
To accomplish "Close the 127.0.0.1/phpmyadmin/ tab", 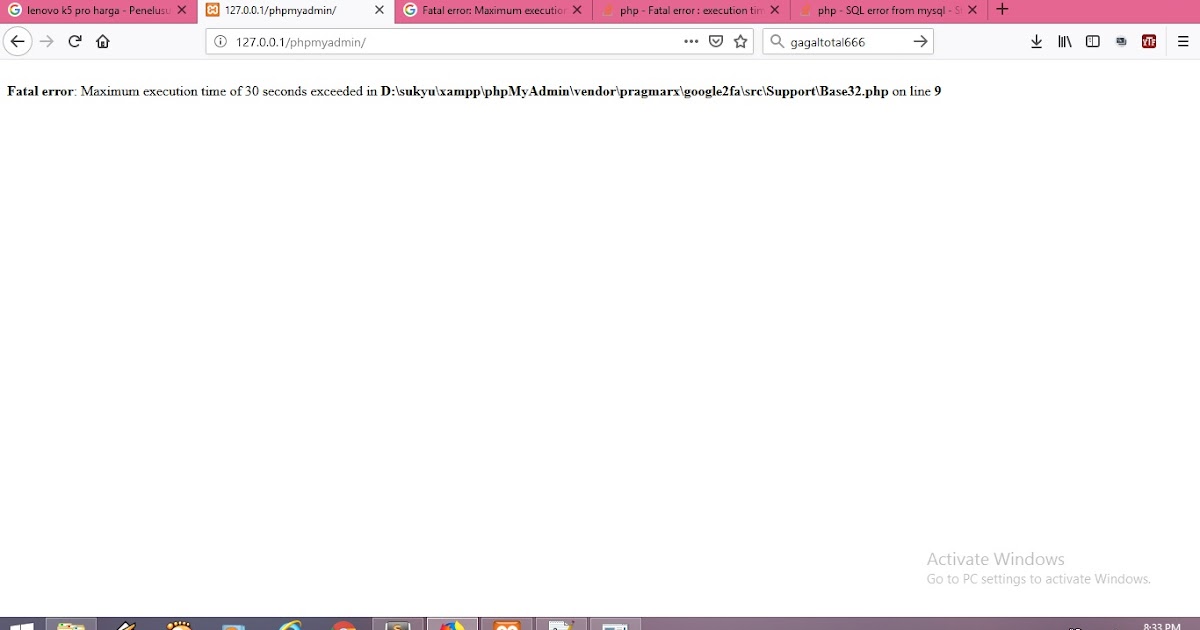I will [379, 10].
